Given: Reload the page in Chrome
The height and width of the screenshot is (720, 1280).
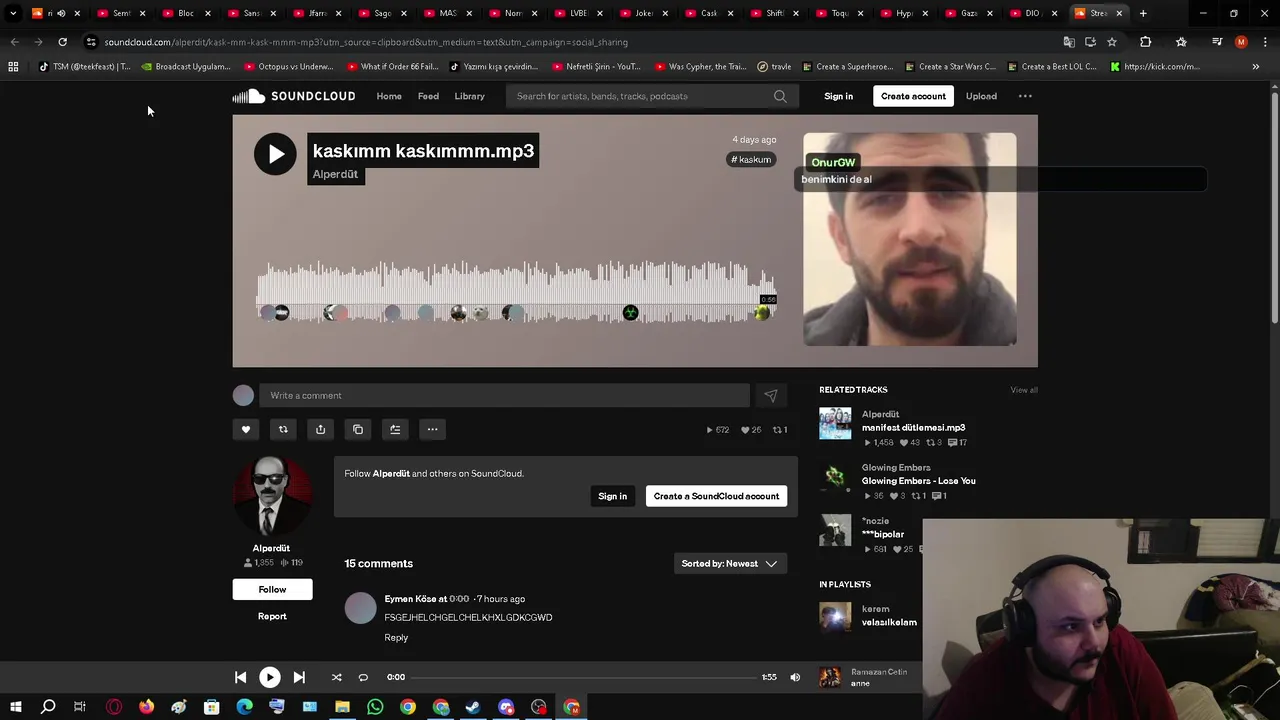Looking at the screenshot, I should point(62,42).
